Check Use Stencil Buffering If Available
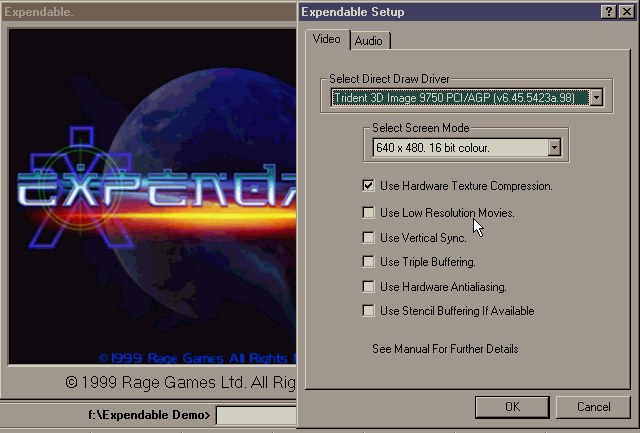Viewport: 640px width, 433px height. [368, 311]
